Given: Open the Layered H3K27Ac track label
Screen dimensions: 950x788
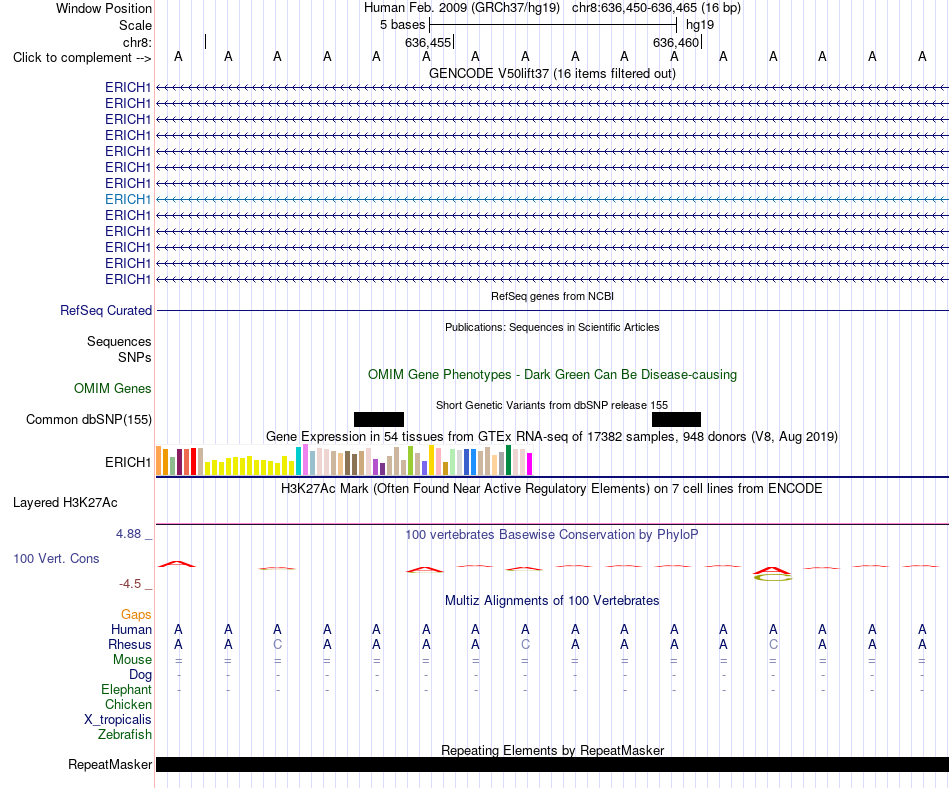Looking at the screenshot, I should point(65,502).
